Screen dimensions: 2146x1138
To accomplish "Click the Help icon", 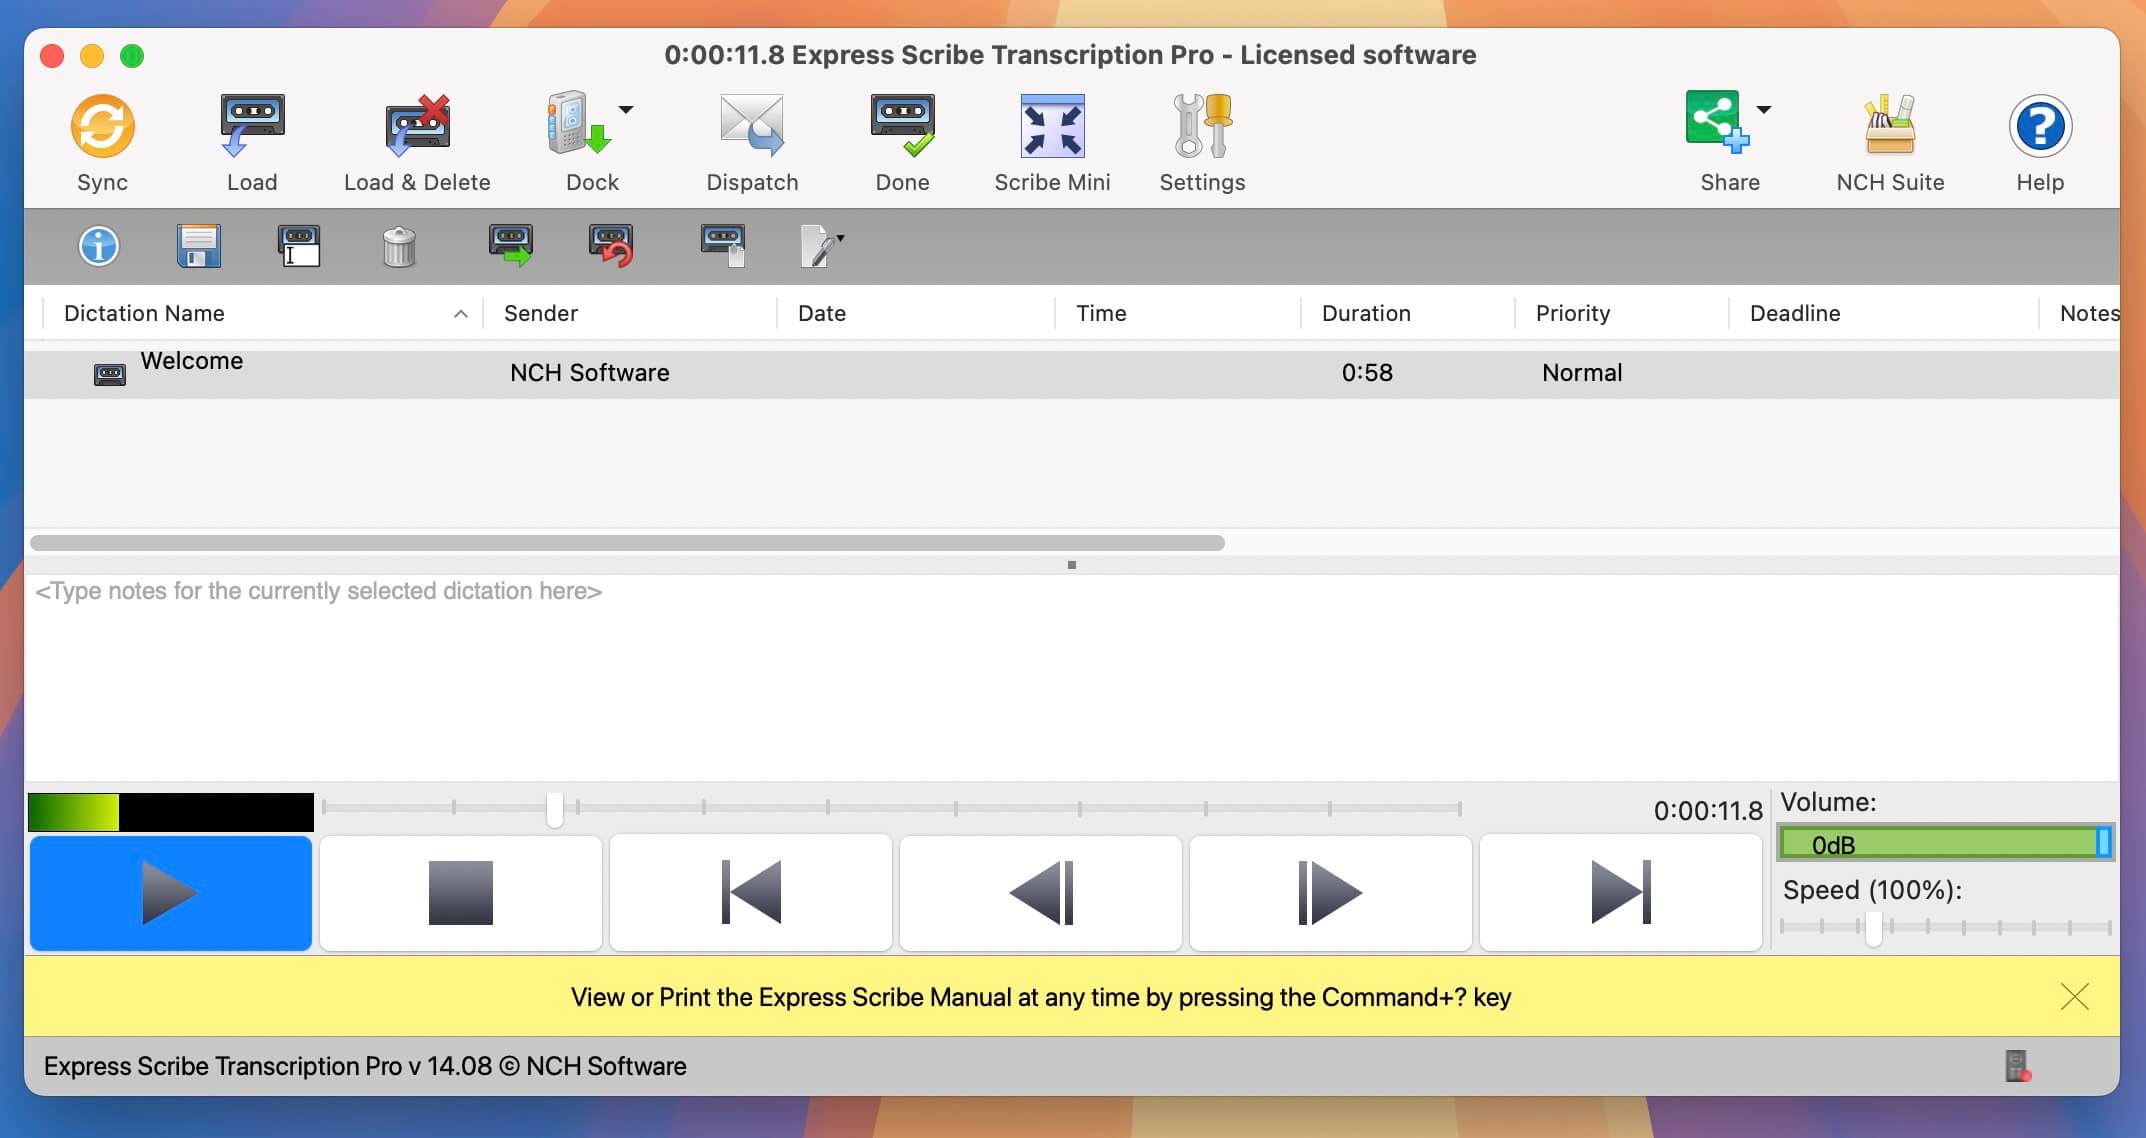I will point(2038,140).
